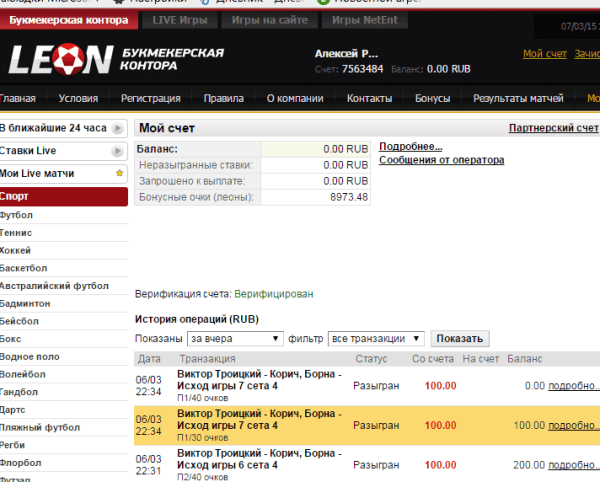Open Партнерский счет link
The width and height of the screenshot is (600, 482).
pyautogui.click(x=553, y=128)
